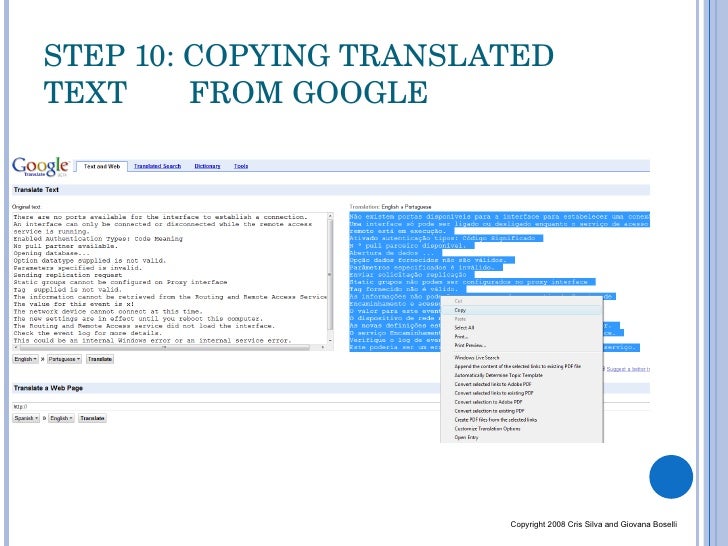The image size is (728, 546).
Task: Click translated line 'remoto está em execução.'
Action: (x=398, y=231)
